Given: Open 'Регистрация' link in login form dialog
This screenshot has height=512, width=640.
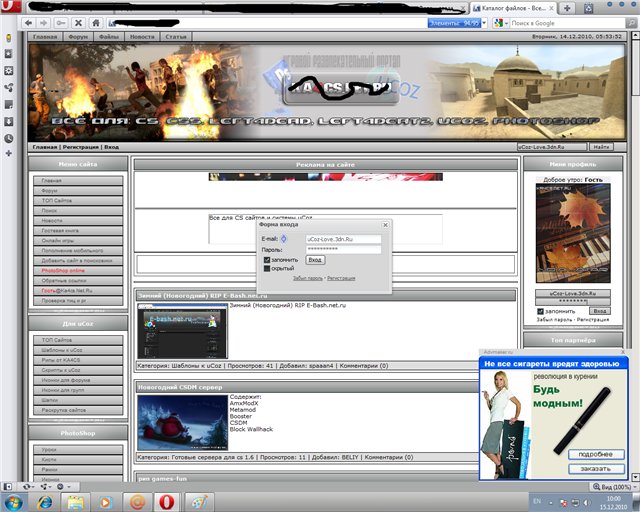Looking at the screenshot, I should point(341,278).
